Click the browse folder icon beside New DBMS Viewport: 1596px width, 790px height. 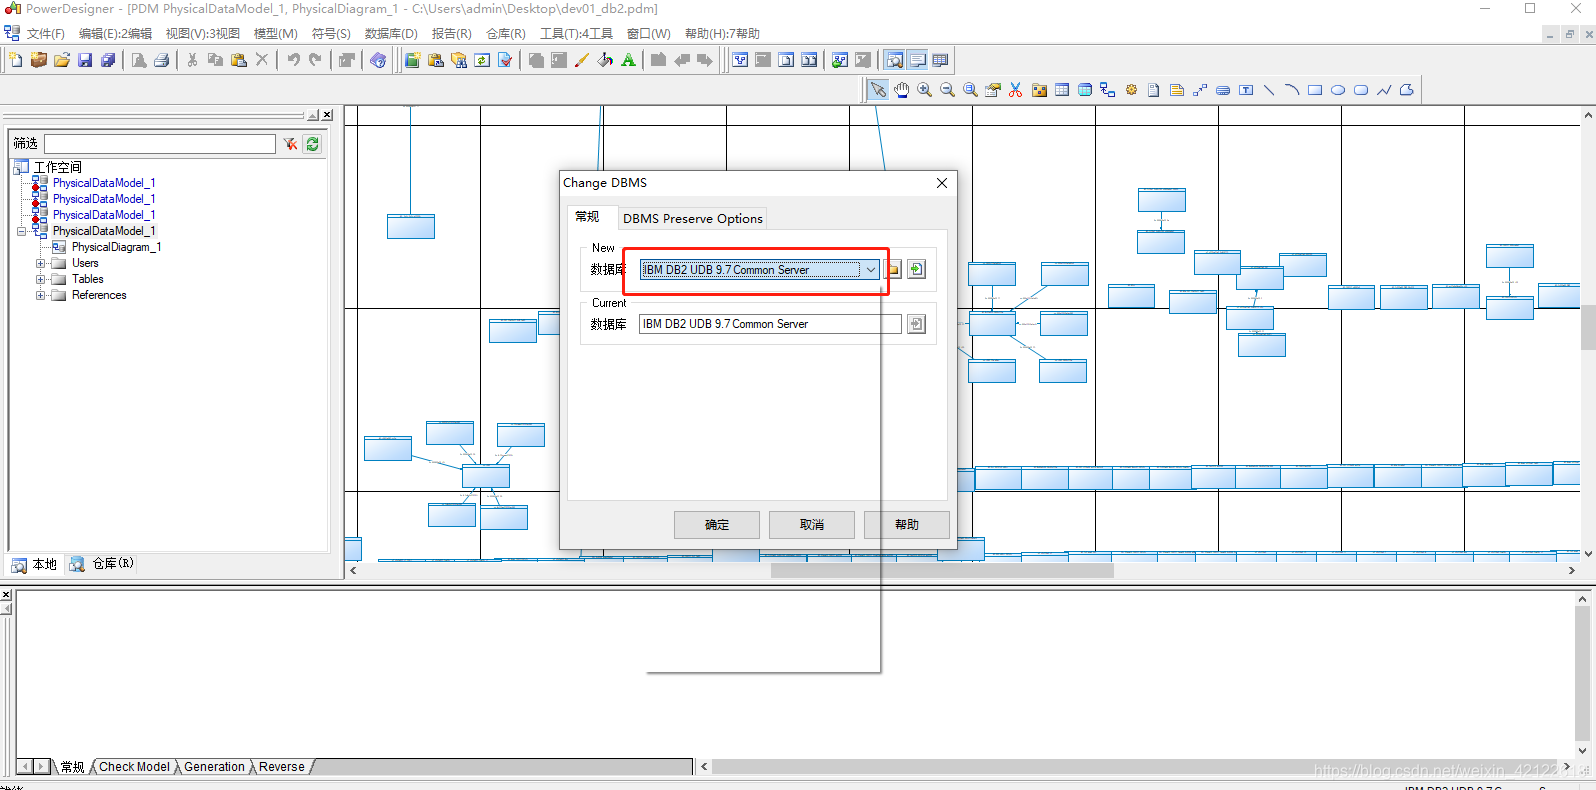tap(894, 270)
